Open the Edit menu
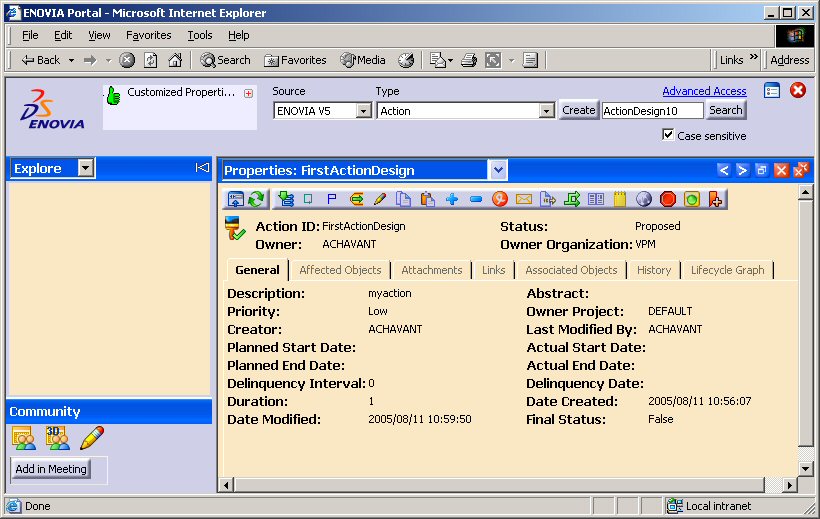 pyautogui.click(x=63, y=35)
